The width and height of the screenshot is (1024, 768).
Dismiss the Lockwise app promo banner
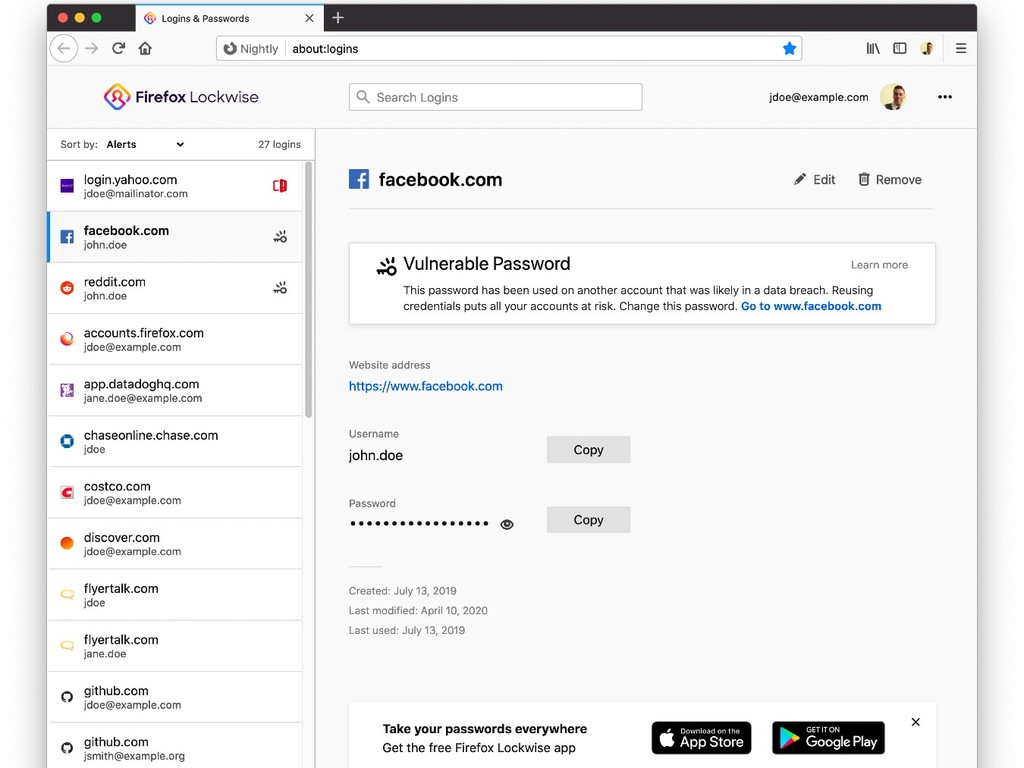click(x=916, y=722)
